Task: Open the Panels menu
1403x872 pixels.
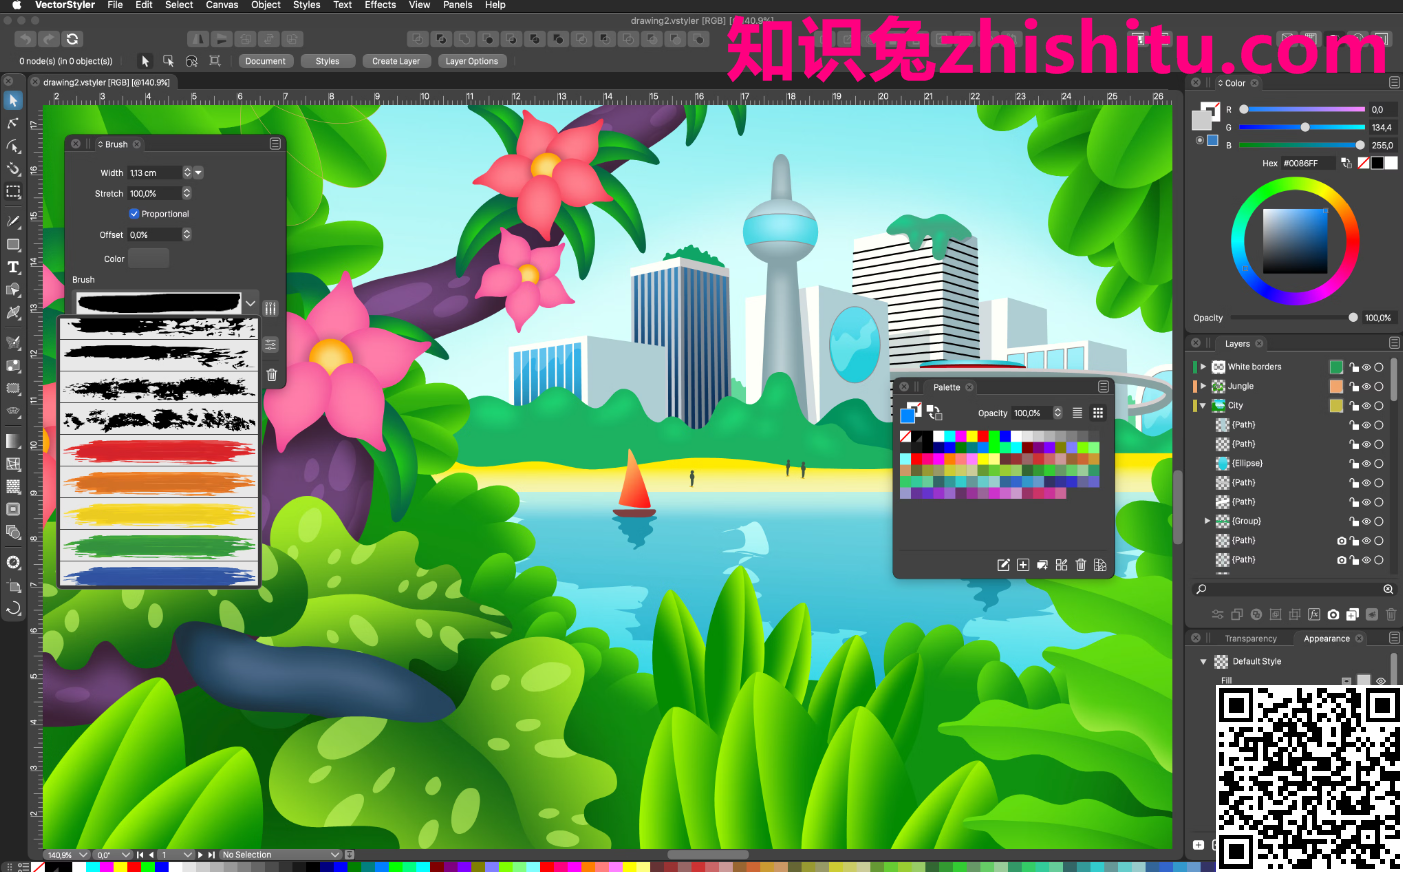Action: pyautogui.click(x=458, y=5)
